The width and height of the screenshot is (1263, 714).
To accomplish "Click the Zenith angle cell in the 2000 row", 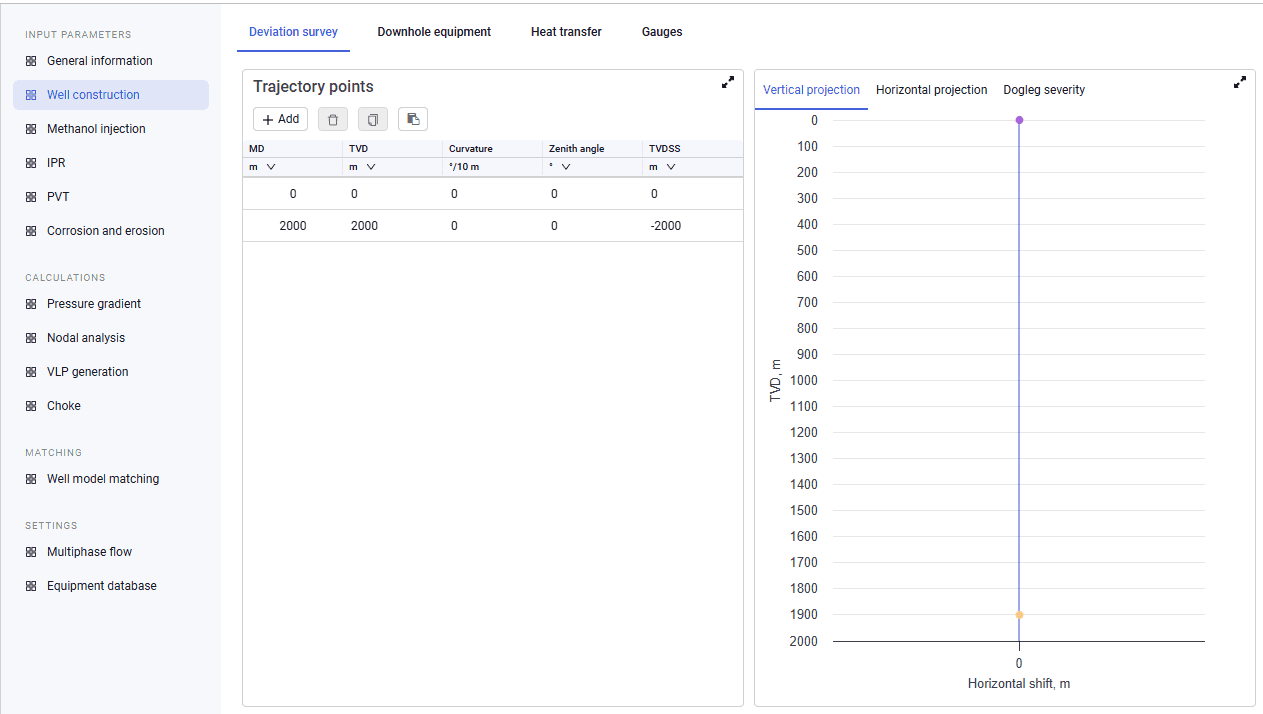I will [x=593, y=226].
